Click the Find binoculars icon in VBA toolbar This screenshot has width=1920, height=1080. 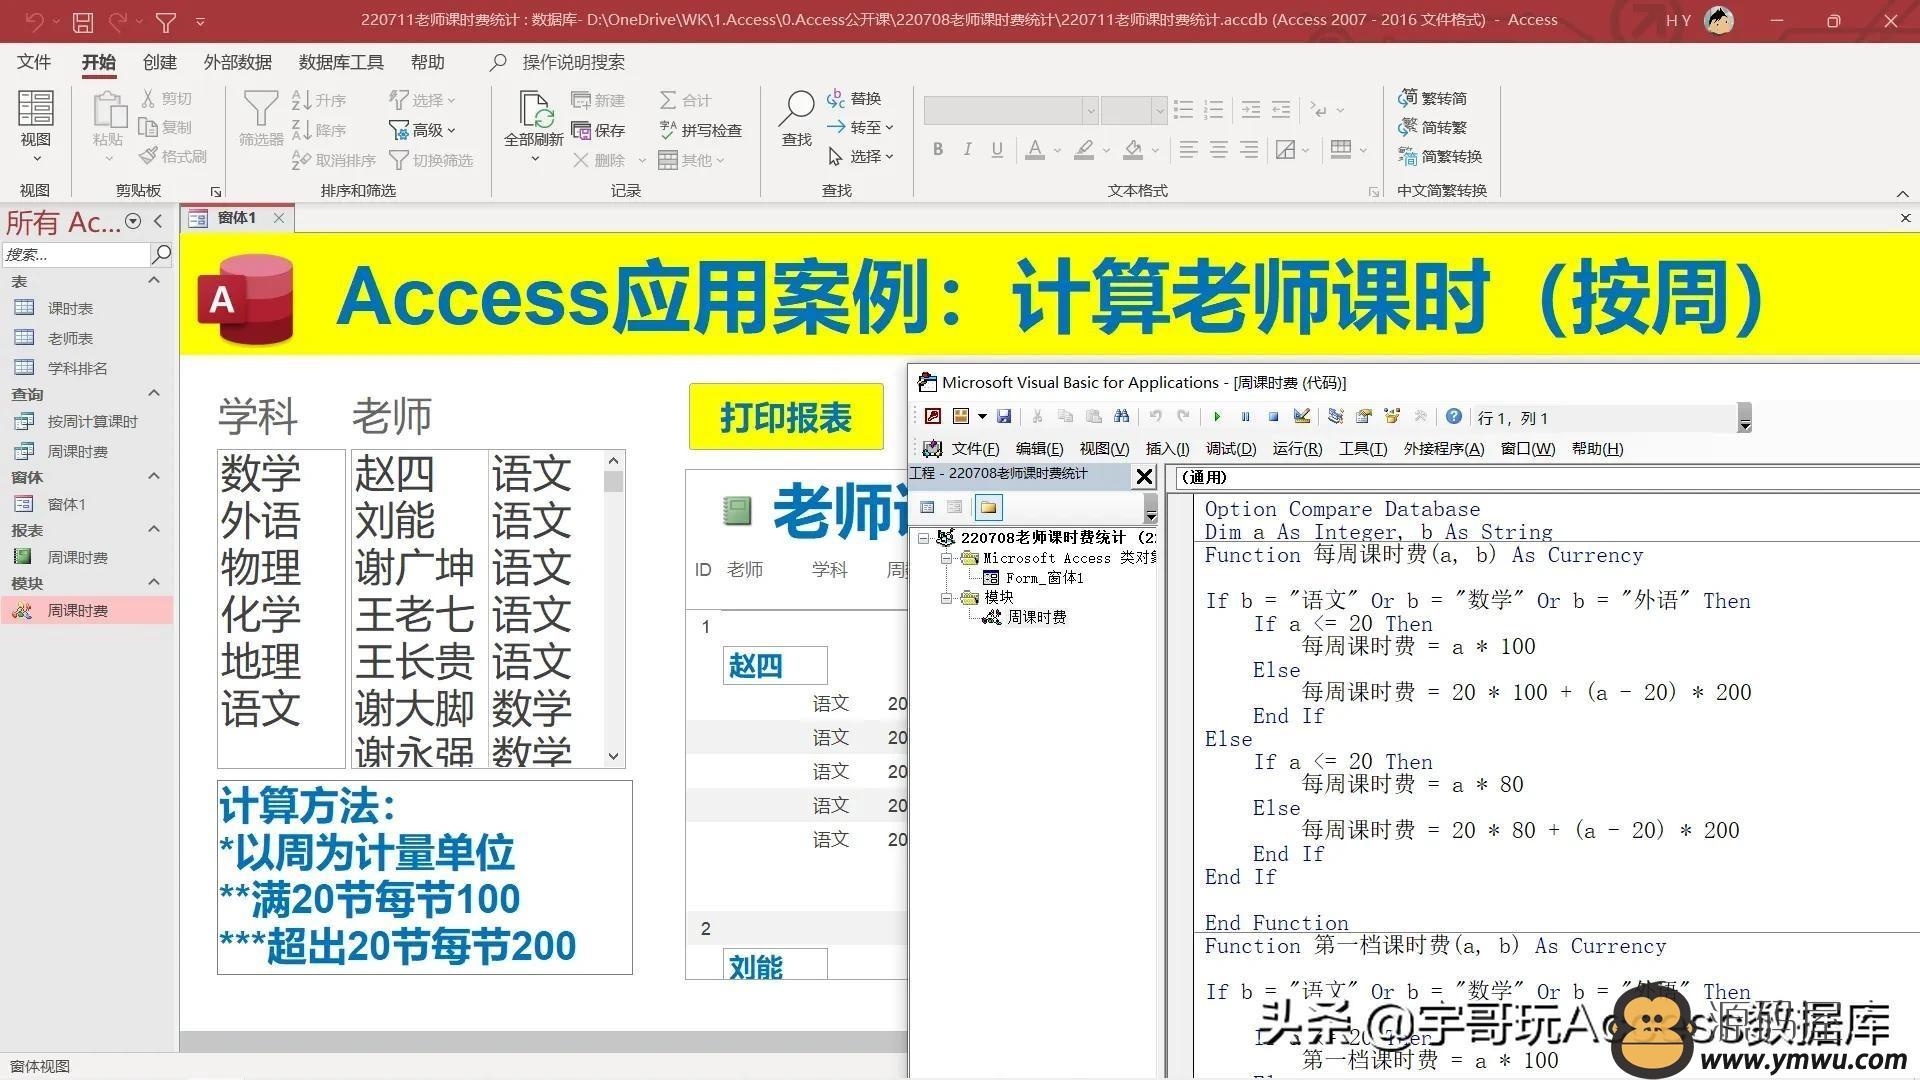[1121, 417]
